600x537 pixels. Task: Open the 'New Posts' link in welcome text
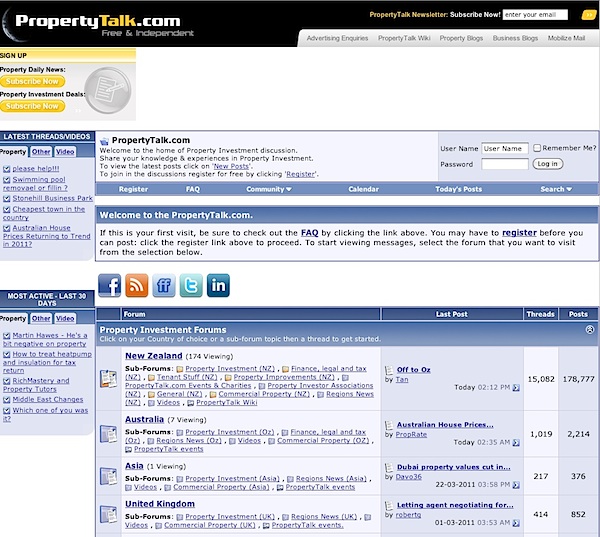tap(231, 166)
